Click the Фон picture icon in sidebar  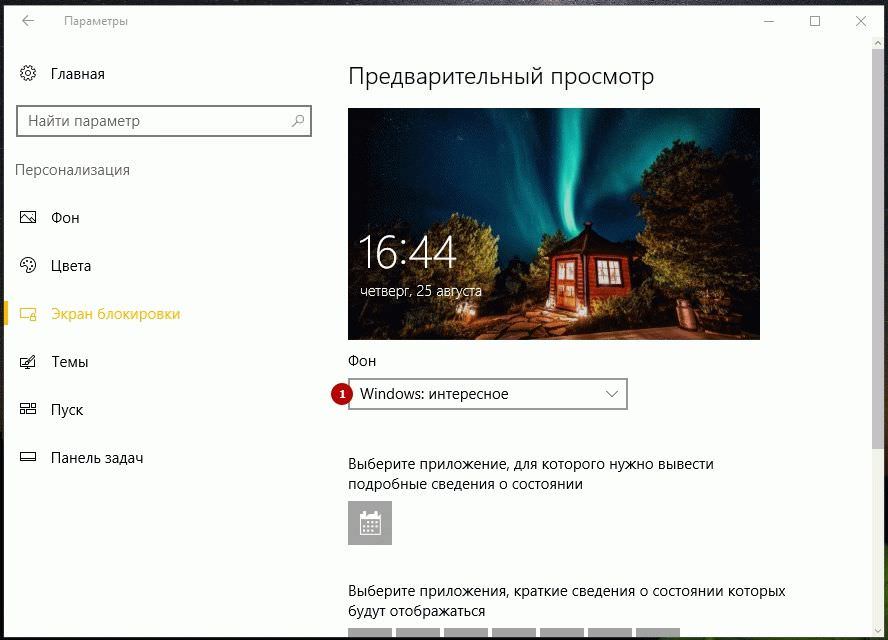pyautogui.click(x=28, y=217)
